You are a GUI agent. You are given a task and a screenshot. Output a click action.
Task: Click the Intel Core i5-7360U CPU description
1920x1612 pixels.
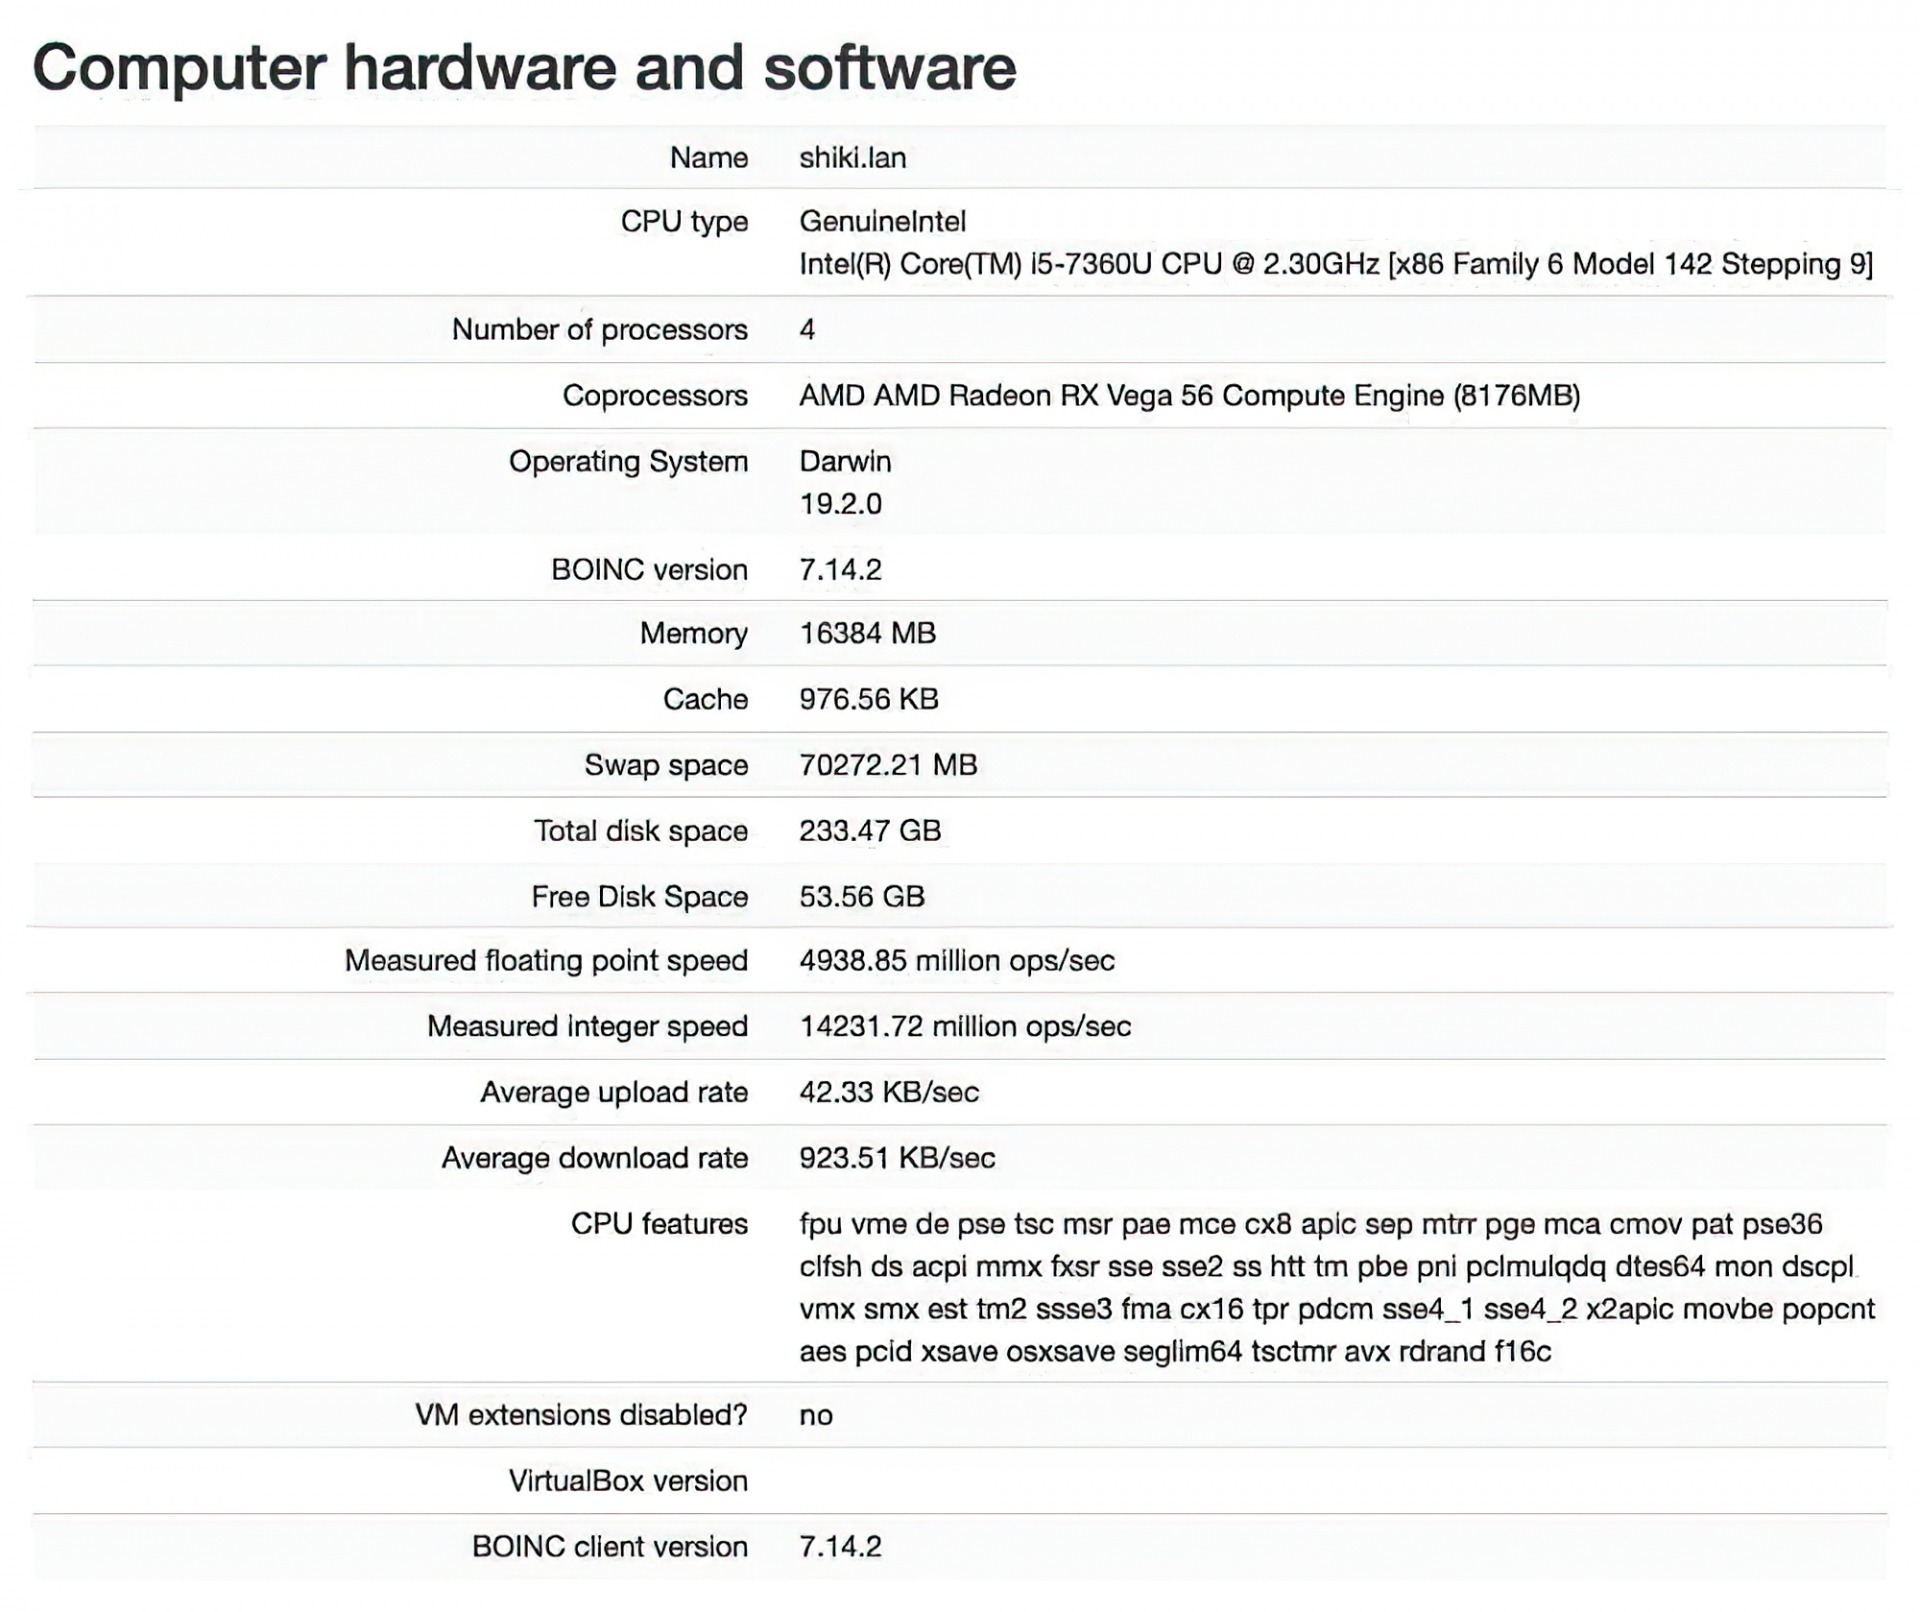click(1335, 264)
